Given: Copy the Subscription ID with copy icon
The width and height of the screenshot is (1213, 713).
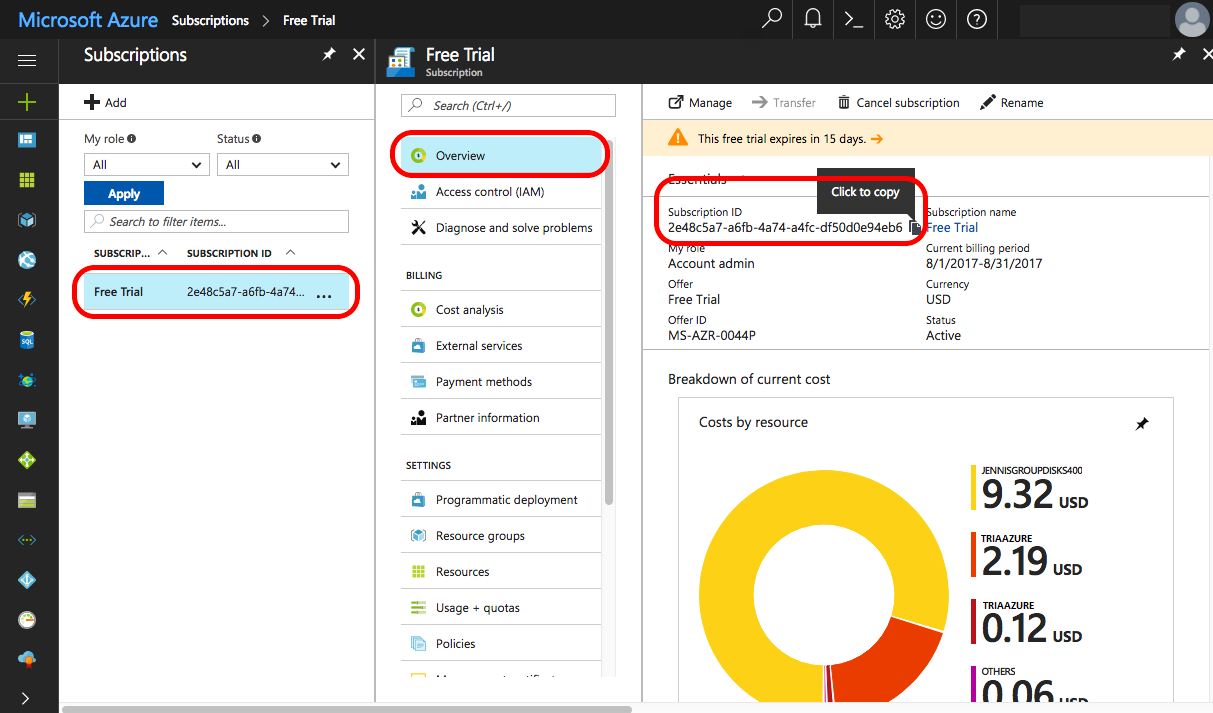Looking at the screenshot, I should (x=915, y=228).
